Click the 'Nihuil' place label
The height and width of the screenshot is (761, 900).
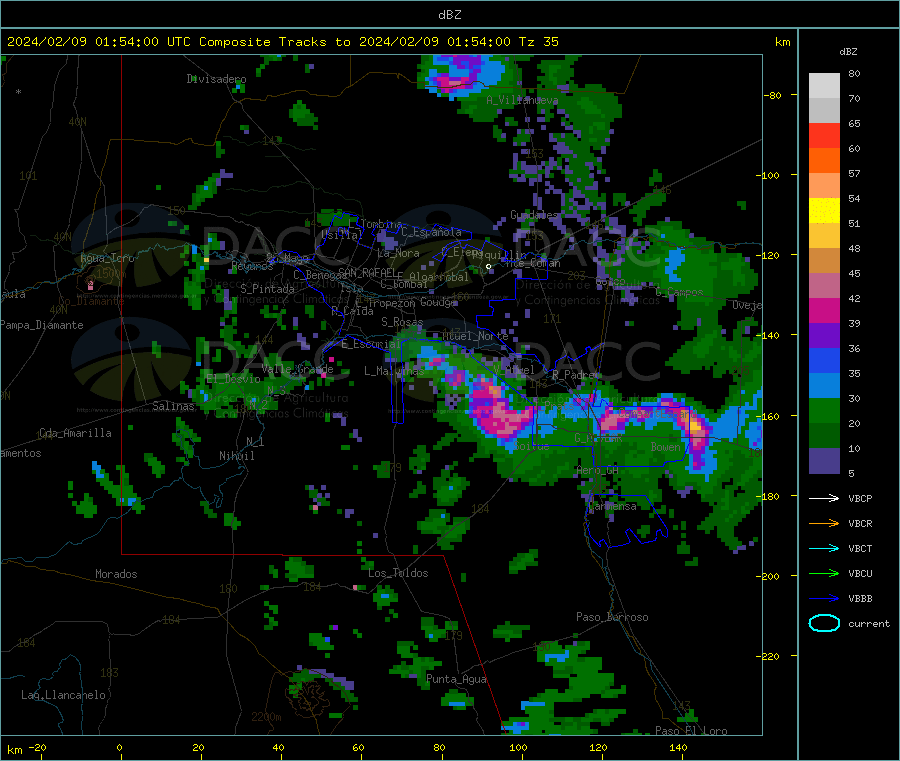click(x=236, y=456)
